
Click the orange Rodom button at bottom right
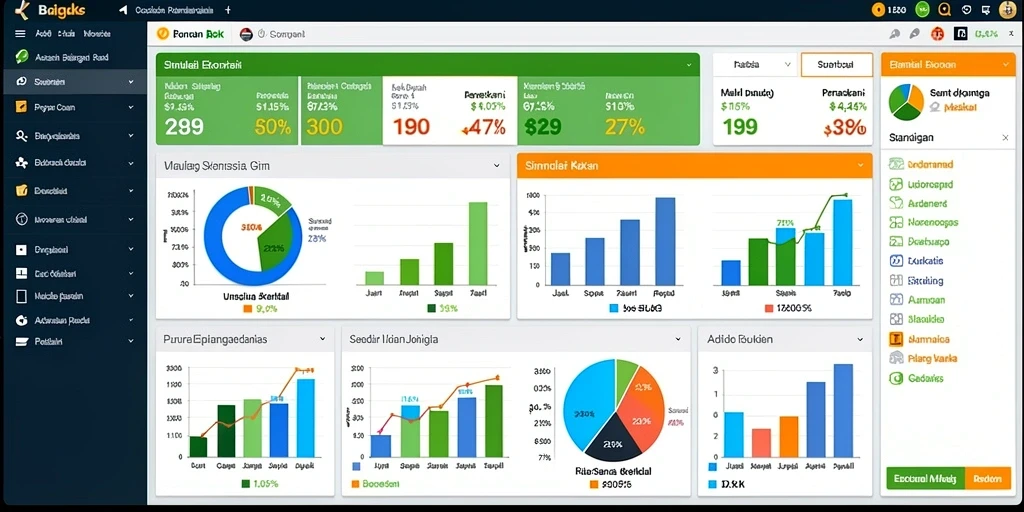(x=987, y=479)
